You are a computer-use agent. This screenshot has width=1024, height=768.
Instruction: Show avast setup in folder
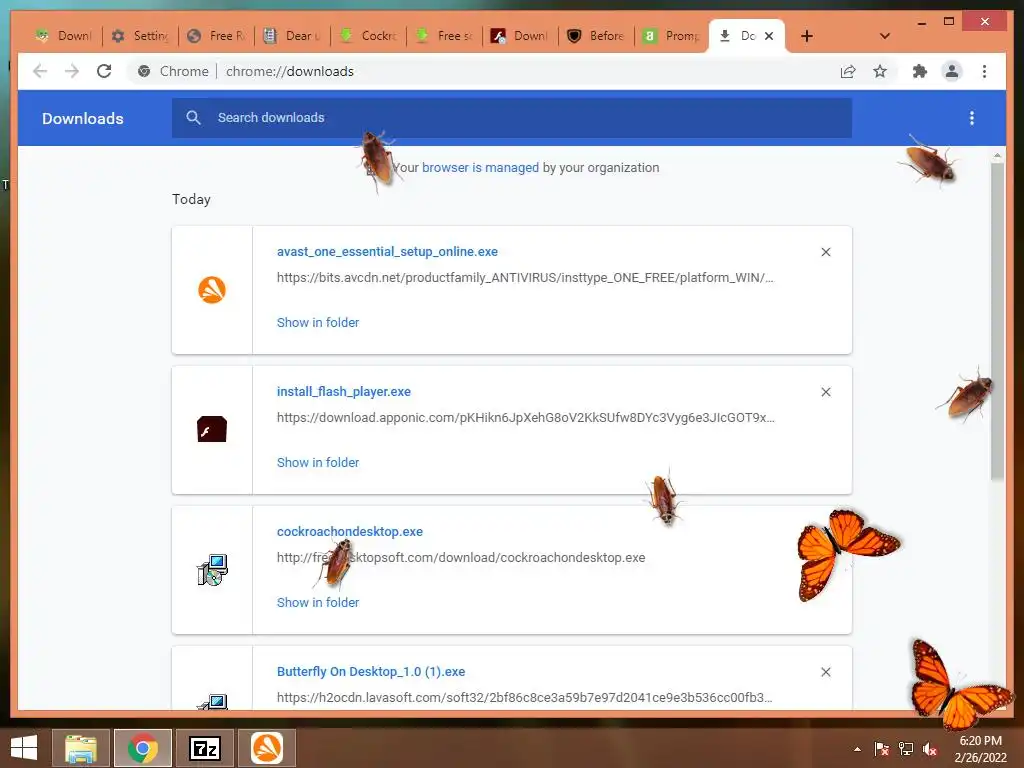(x=318, y=323)
